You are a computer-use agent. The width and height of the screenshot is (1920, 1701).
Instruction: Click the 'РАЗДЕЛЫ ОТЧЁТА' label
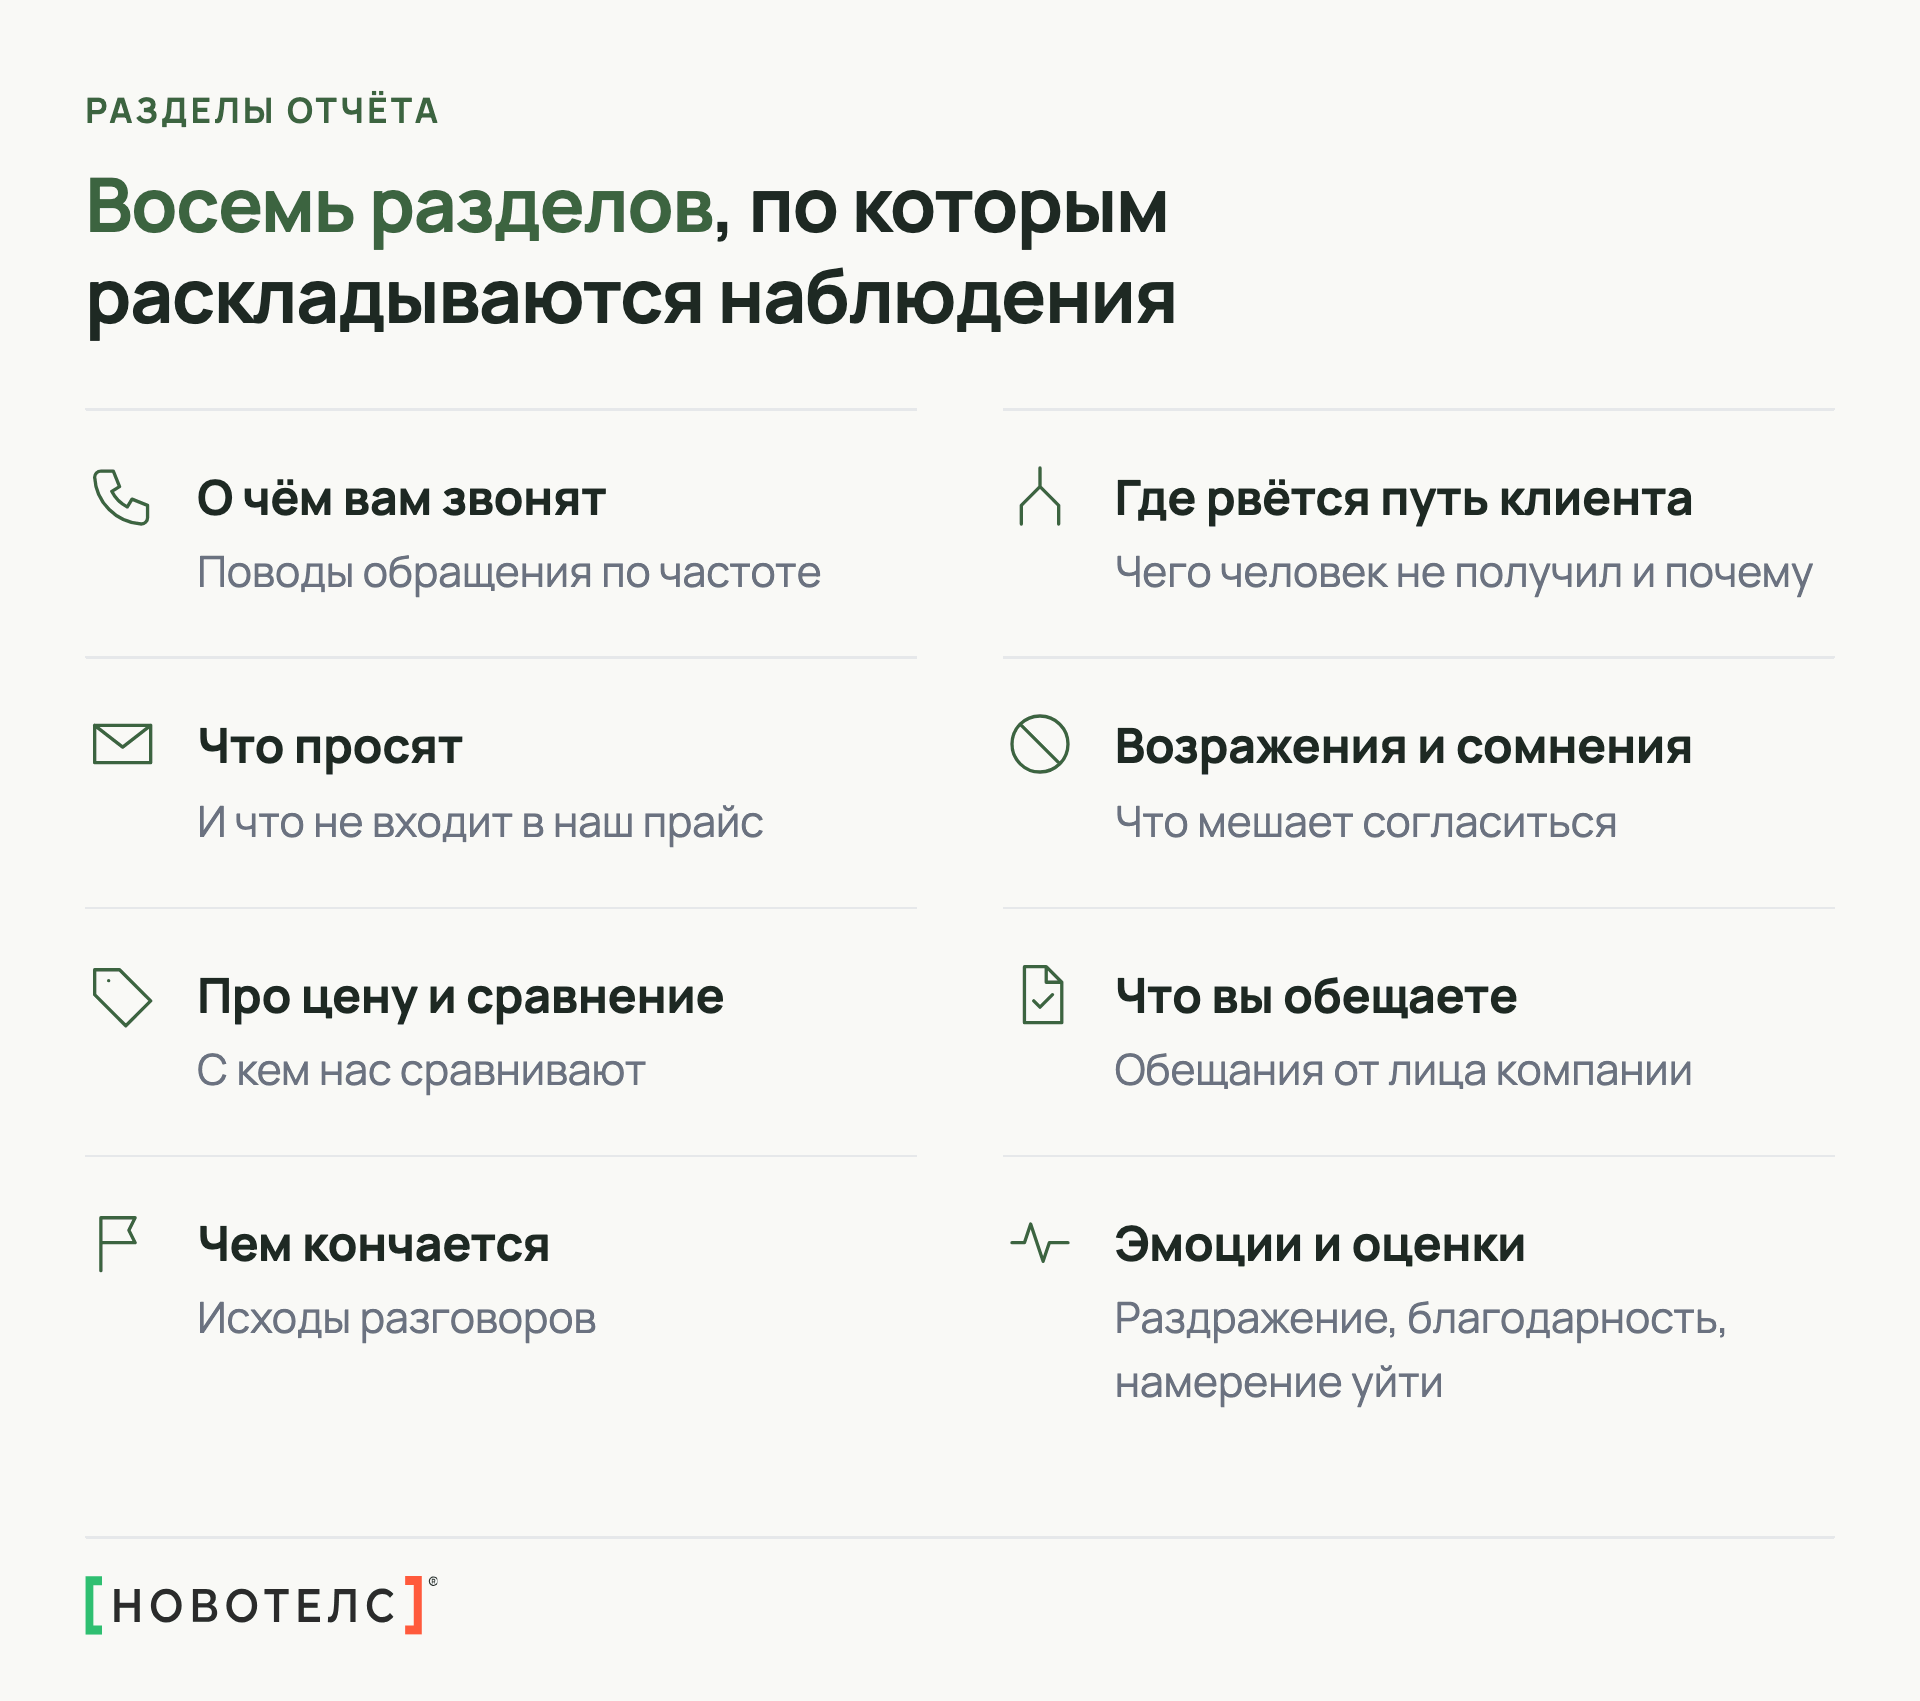click(262, 110)
